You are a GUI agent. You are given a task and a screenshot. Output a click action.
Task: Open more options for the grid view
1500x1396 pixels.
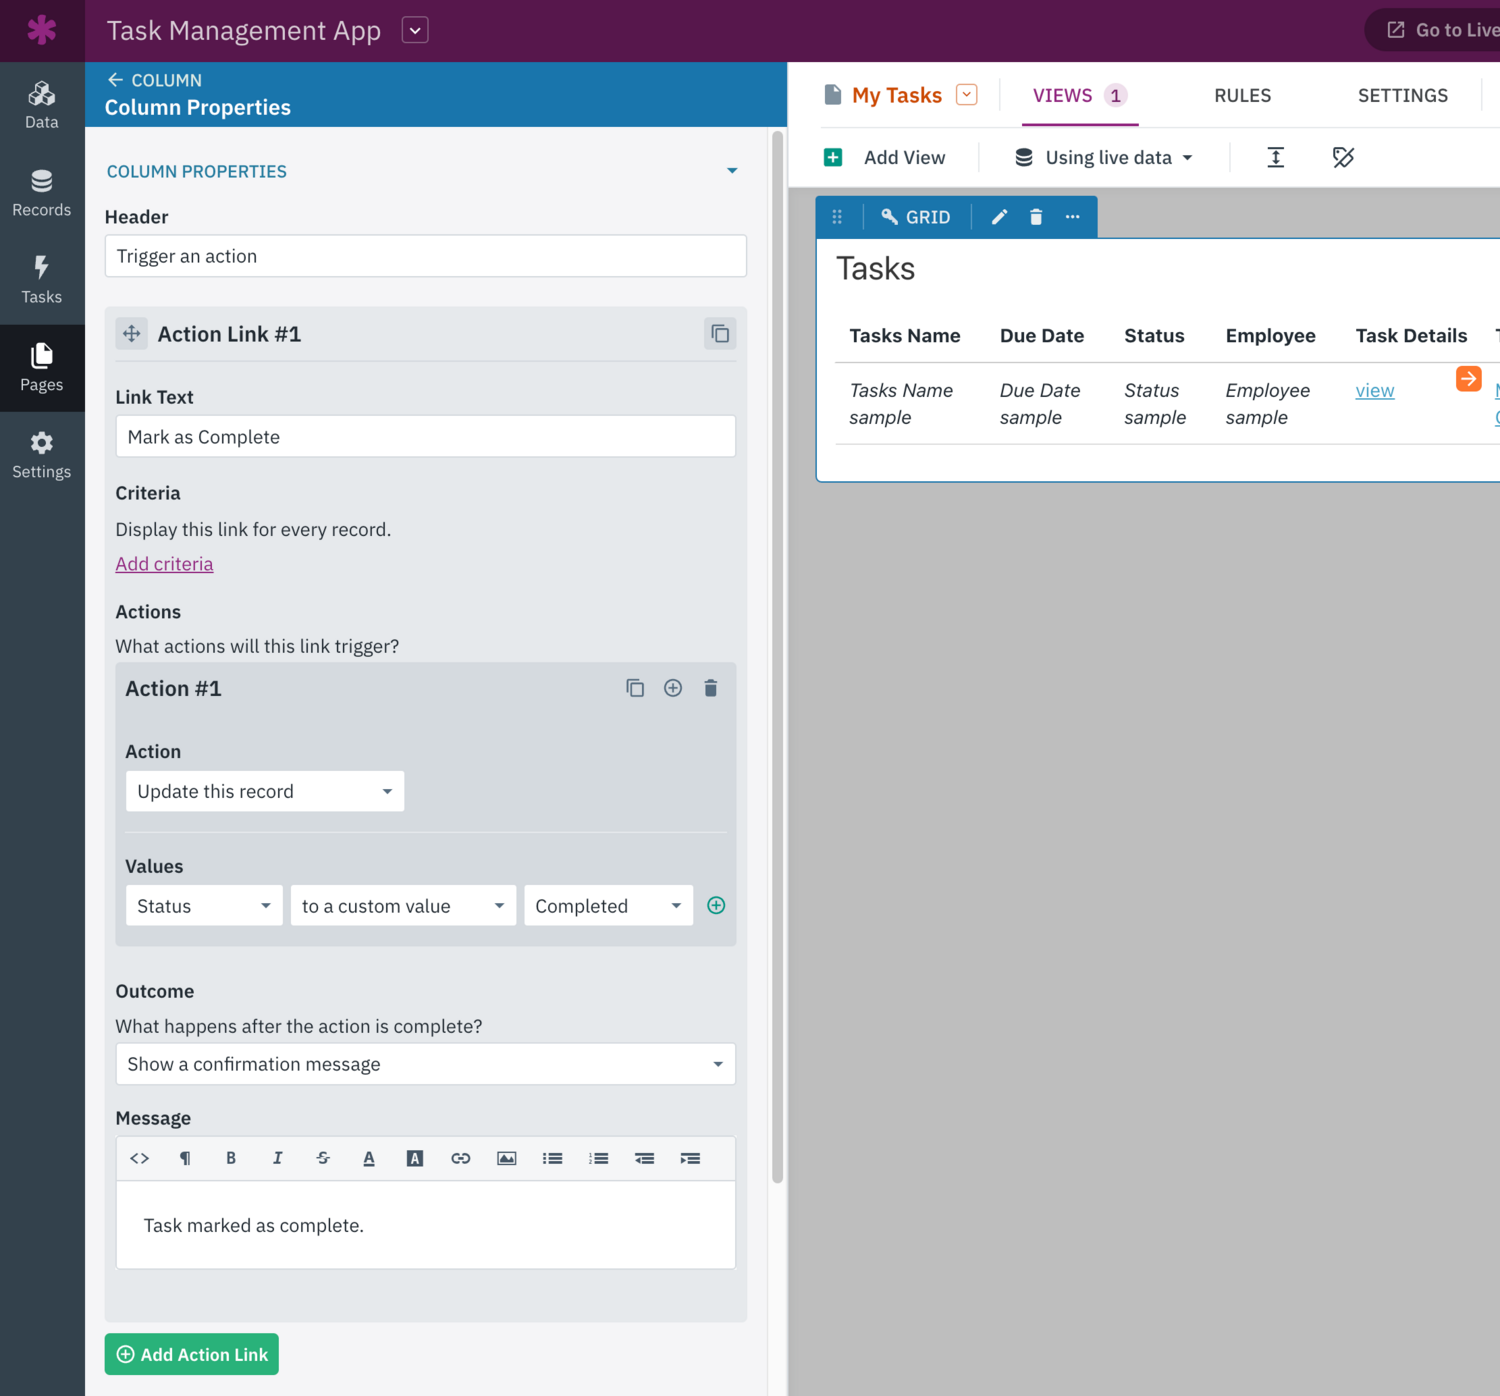pyautogui.click(x=1072, y=216)
